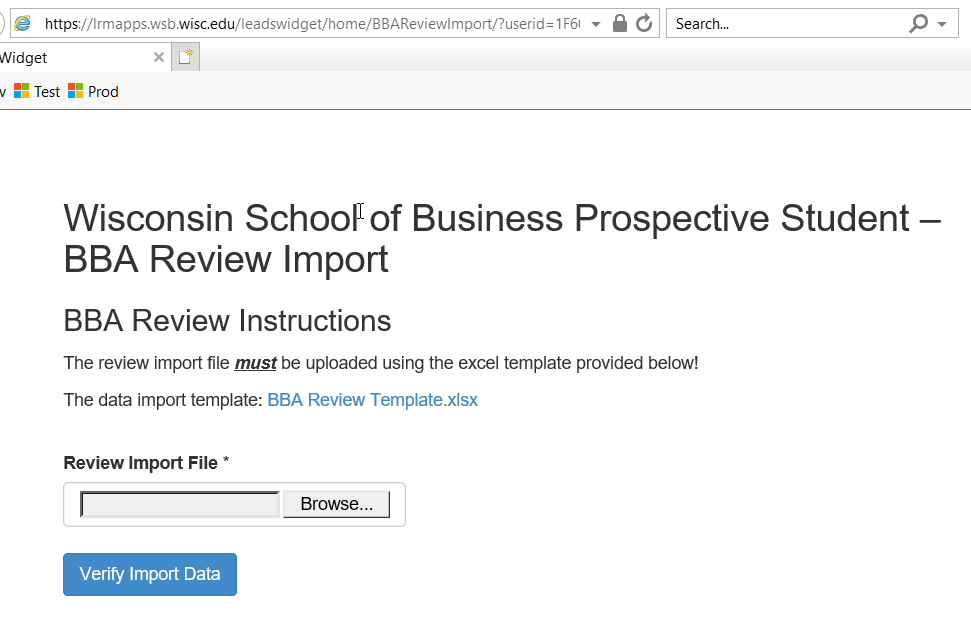Click the Internet Explorer page icon in address bar
Screen dimensions: 971x618
pos(22,24)
